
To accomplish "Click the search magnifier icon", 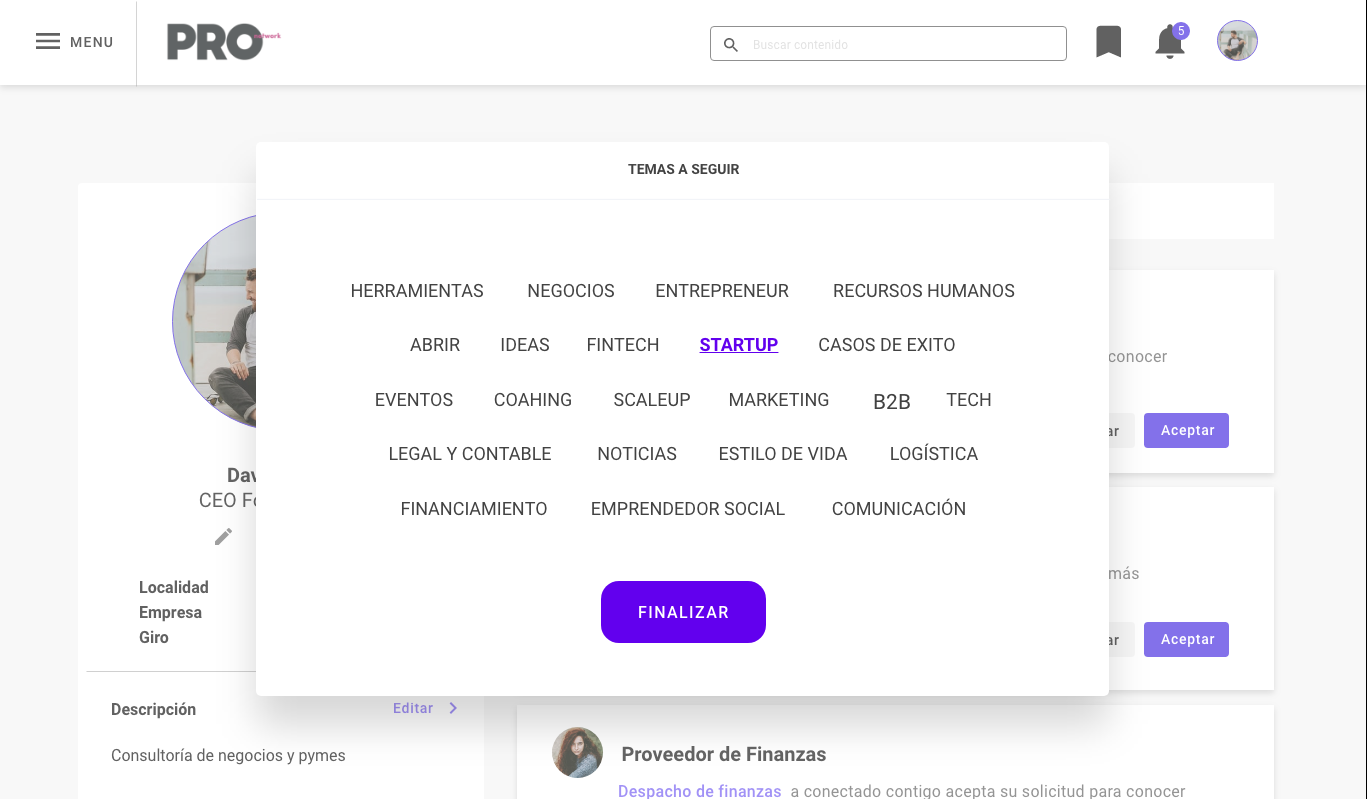I will tap(731, 45).
